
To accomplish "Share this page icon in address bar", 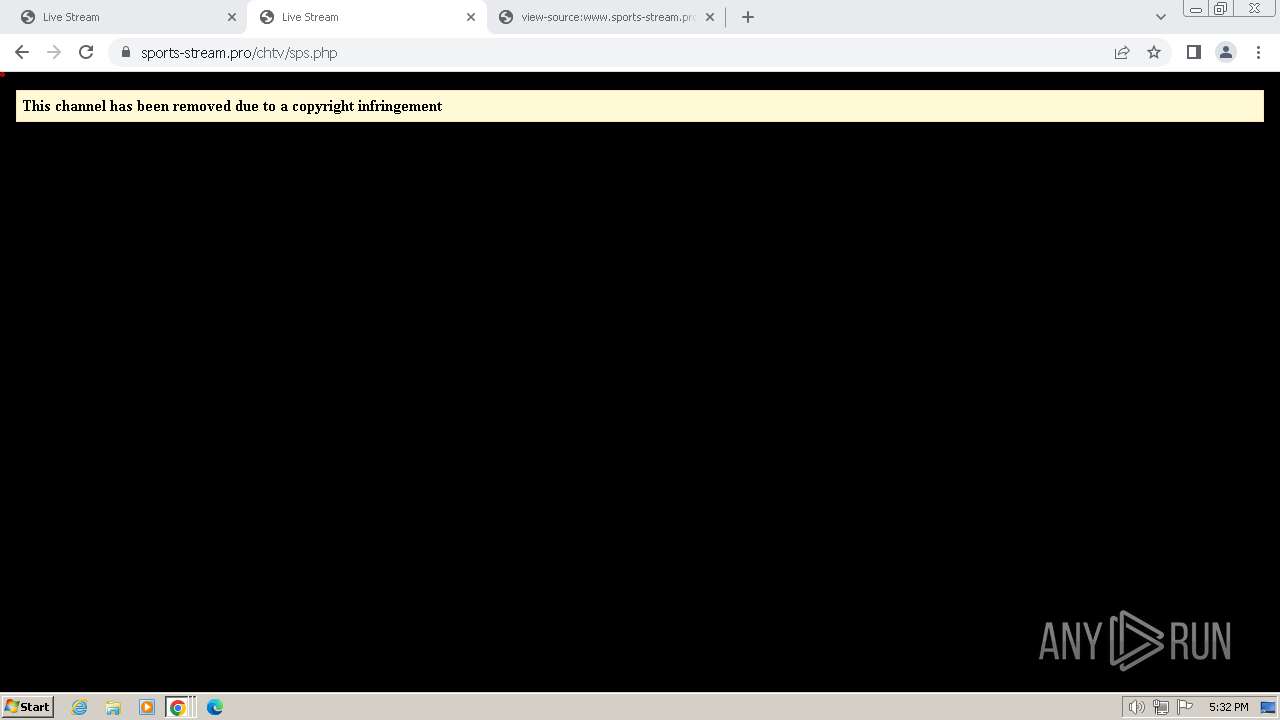I will pyautogui.click(x=1122, y=52).
